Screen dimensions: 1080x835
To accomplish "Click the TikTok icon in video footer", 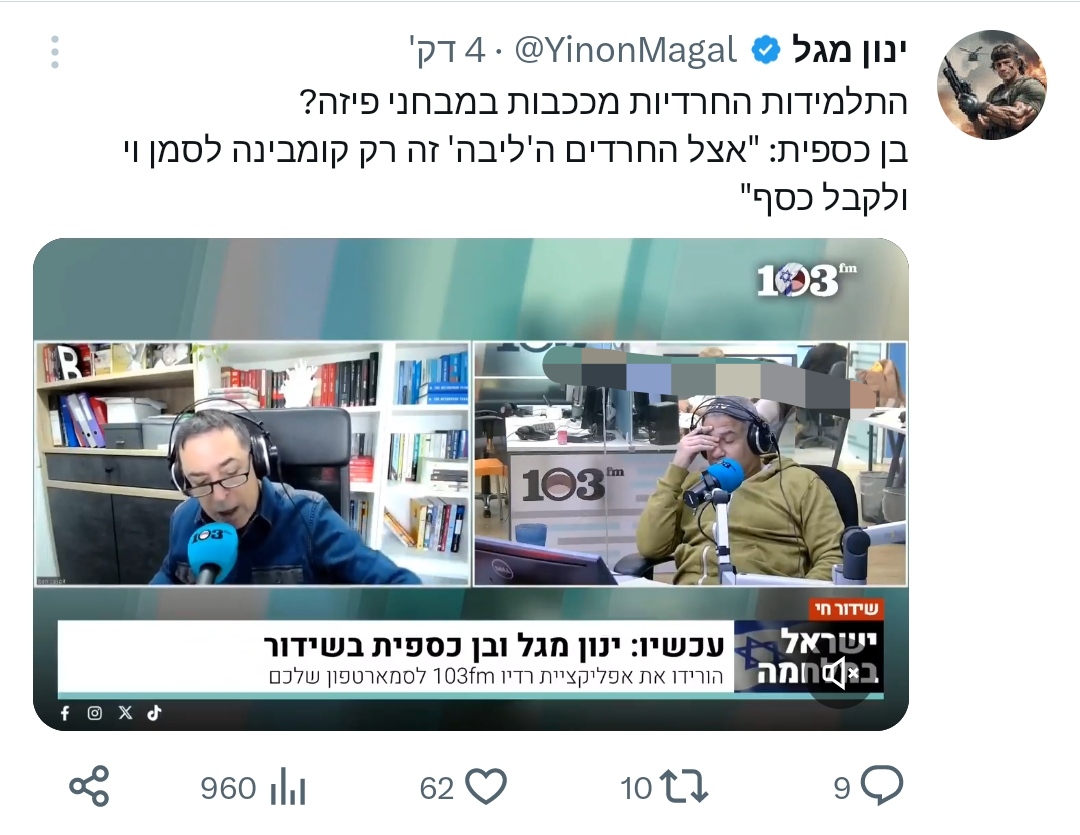I will pyautogui.click(x=154, y=713).
